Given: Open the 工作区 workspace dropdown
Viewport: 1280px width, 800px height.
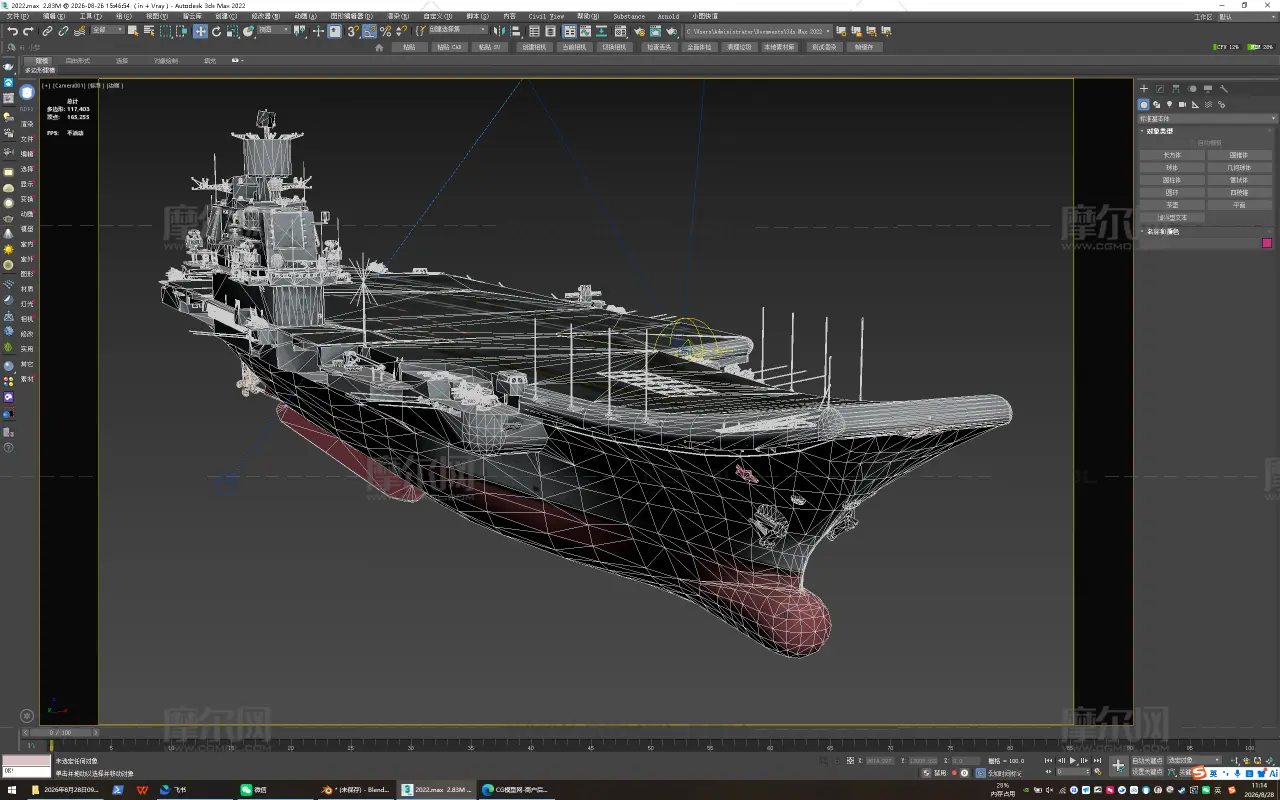Looking at the screenshot, I should [1246, 17].
